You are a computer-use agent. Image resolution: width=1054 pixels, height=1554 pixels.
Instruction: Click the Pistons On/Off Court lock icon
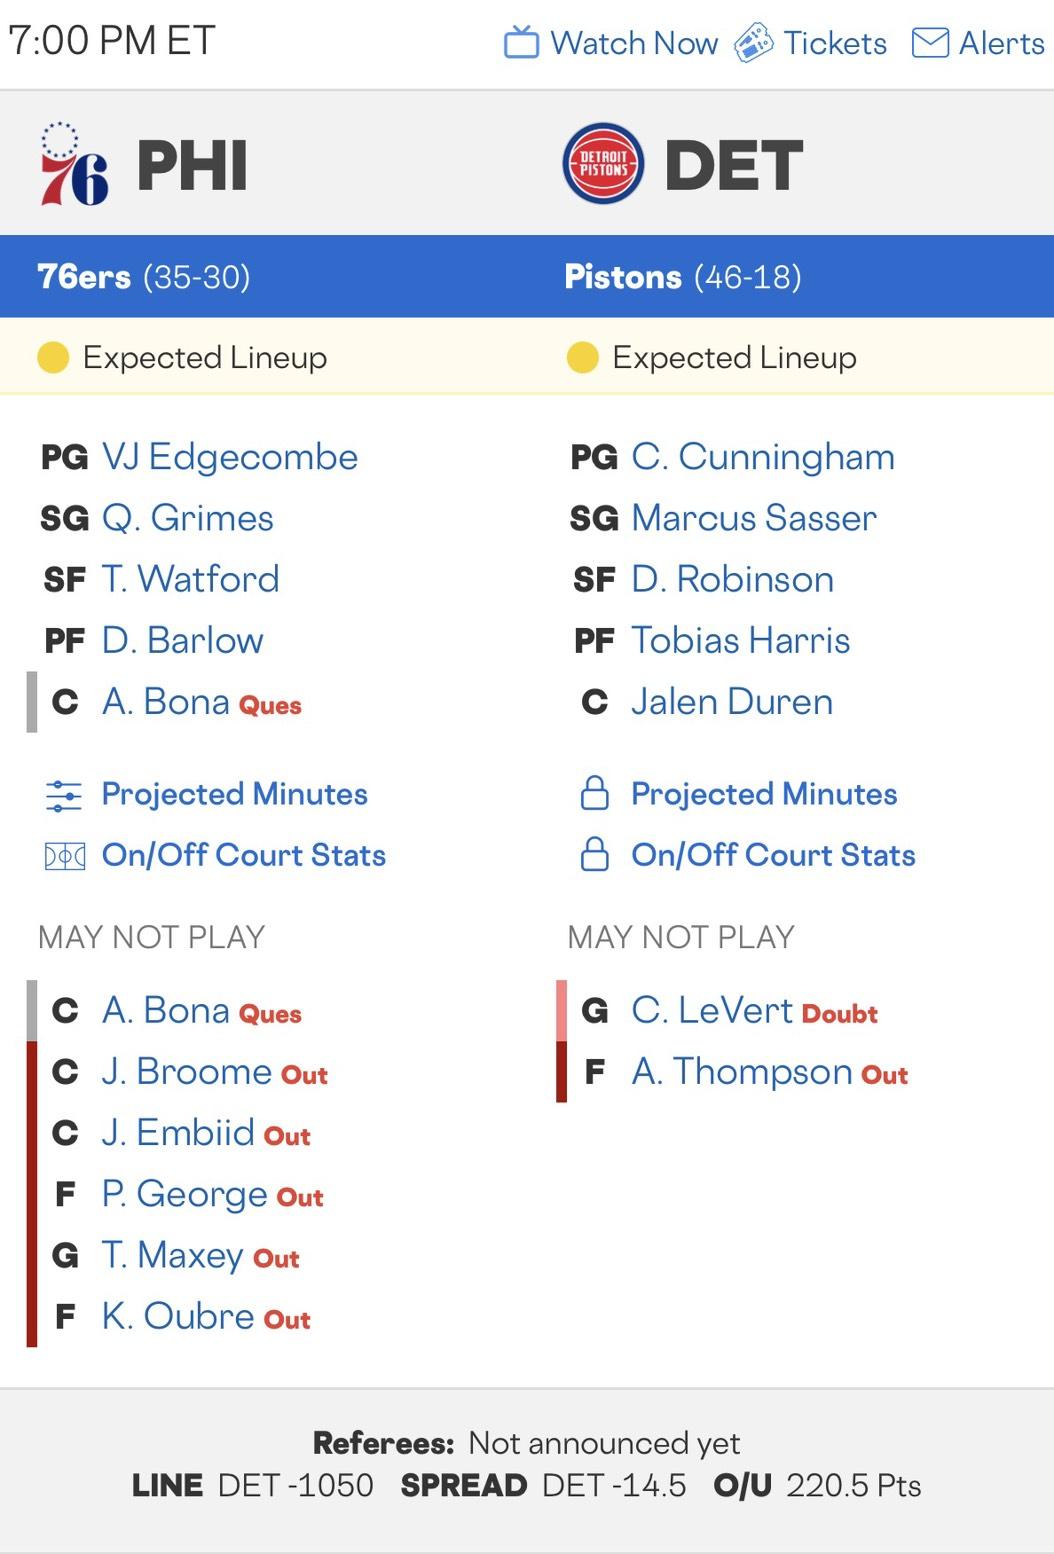[x=595, y=855]
